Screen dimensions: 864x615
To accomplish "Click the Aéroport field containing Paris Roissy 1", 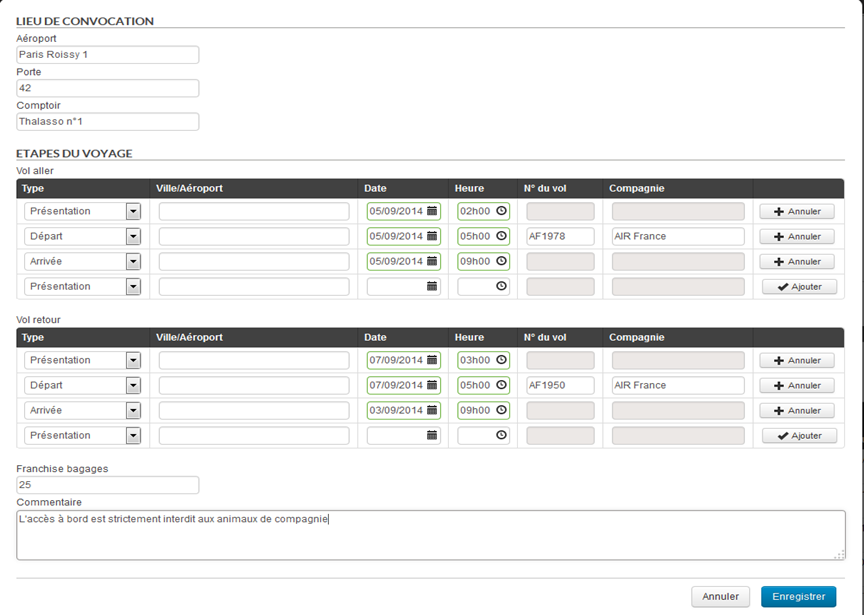I will 108,55.
